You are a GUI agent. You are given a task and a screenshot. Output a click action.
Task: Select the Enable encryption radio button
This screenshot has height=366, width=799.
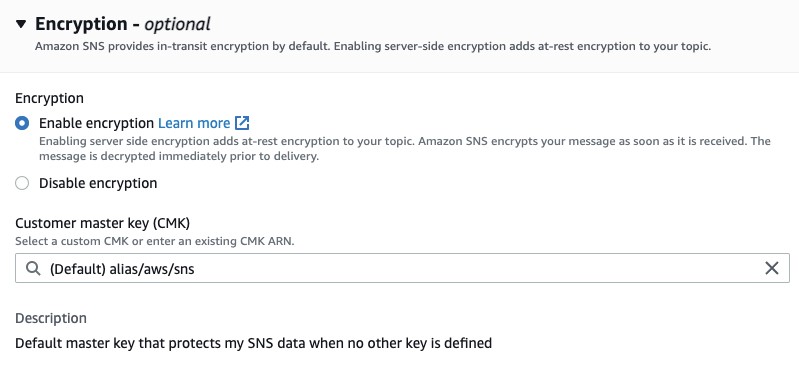click(x=22, y=123)
